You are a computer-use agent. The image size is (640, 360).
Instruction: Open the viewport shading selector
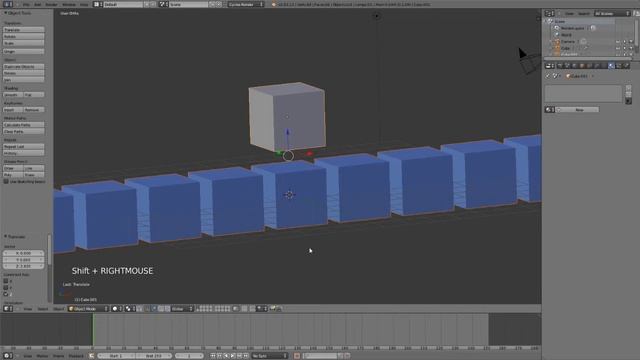pos(117,309)
